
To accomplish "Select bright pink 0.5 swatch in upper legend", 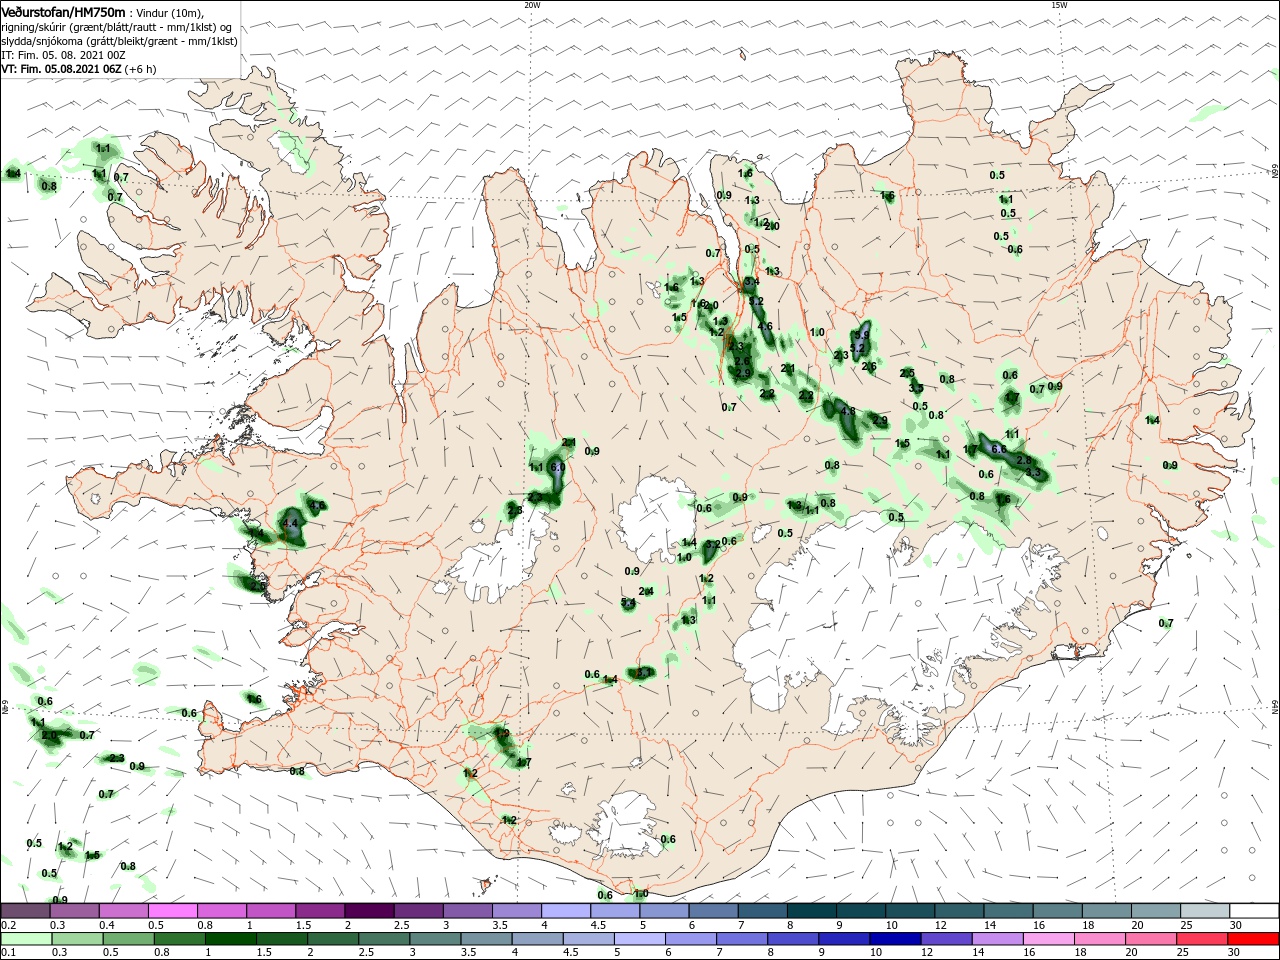I will (x=172, y=911).
